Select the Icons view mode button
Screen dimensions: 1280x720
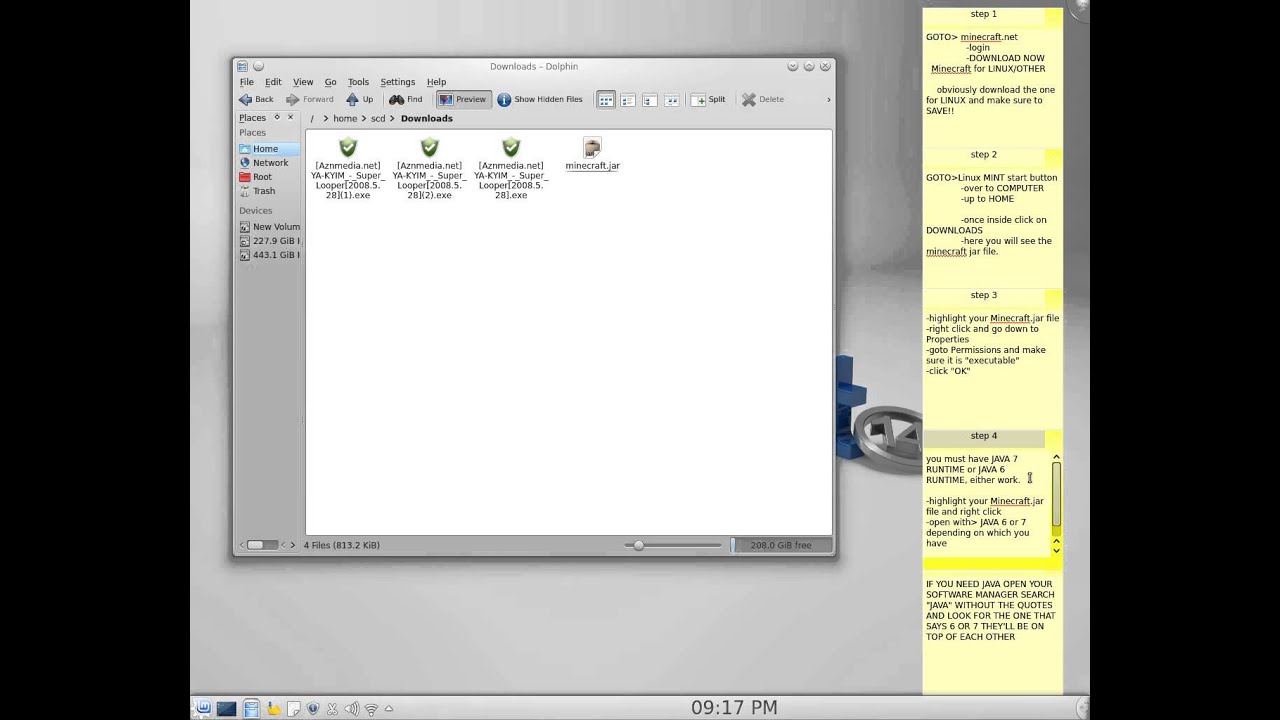(x=606, y=100)
